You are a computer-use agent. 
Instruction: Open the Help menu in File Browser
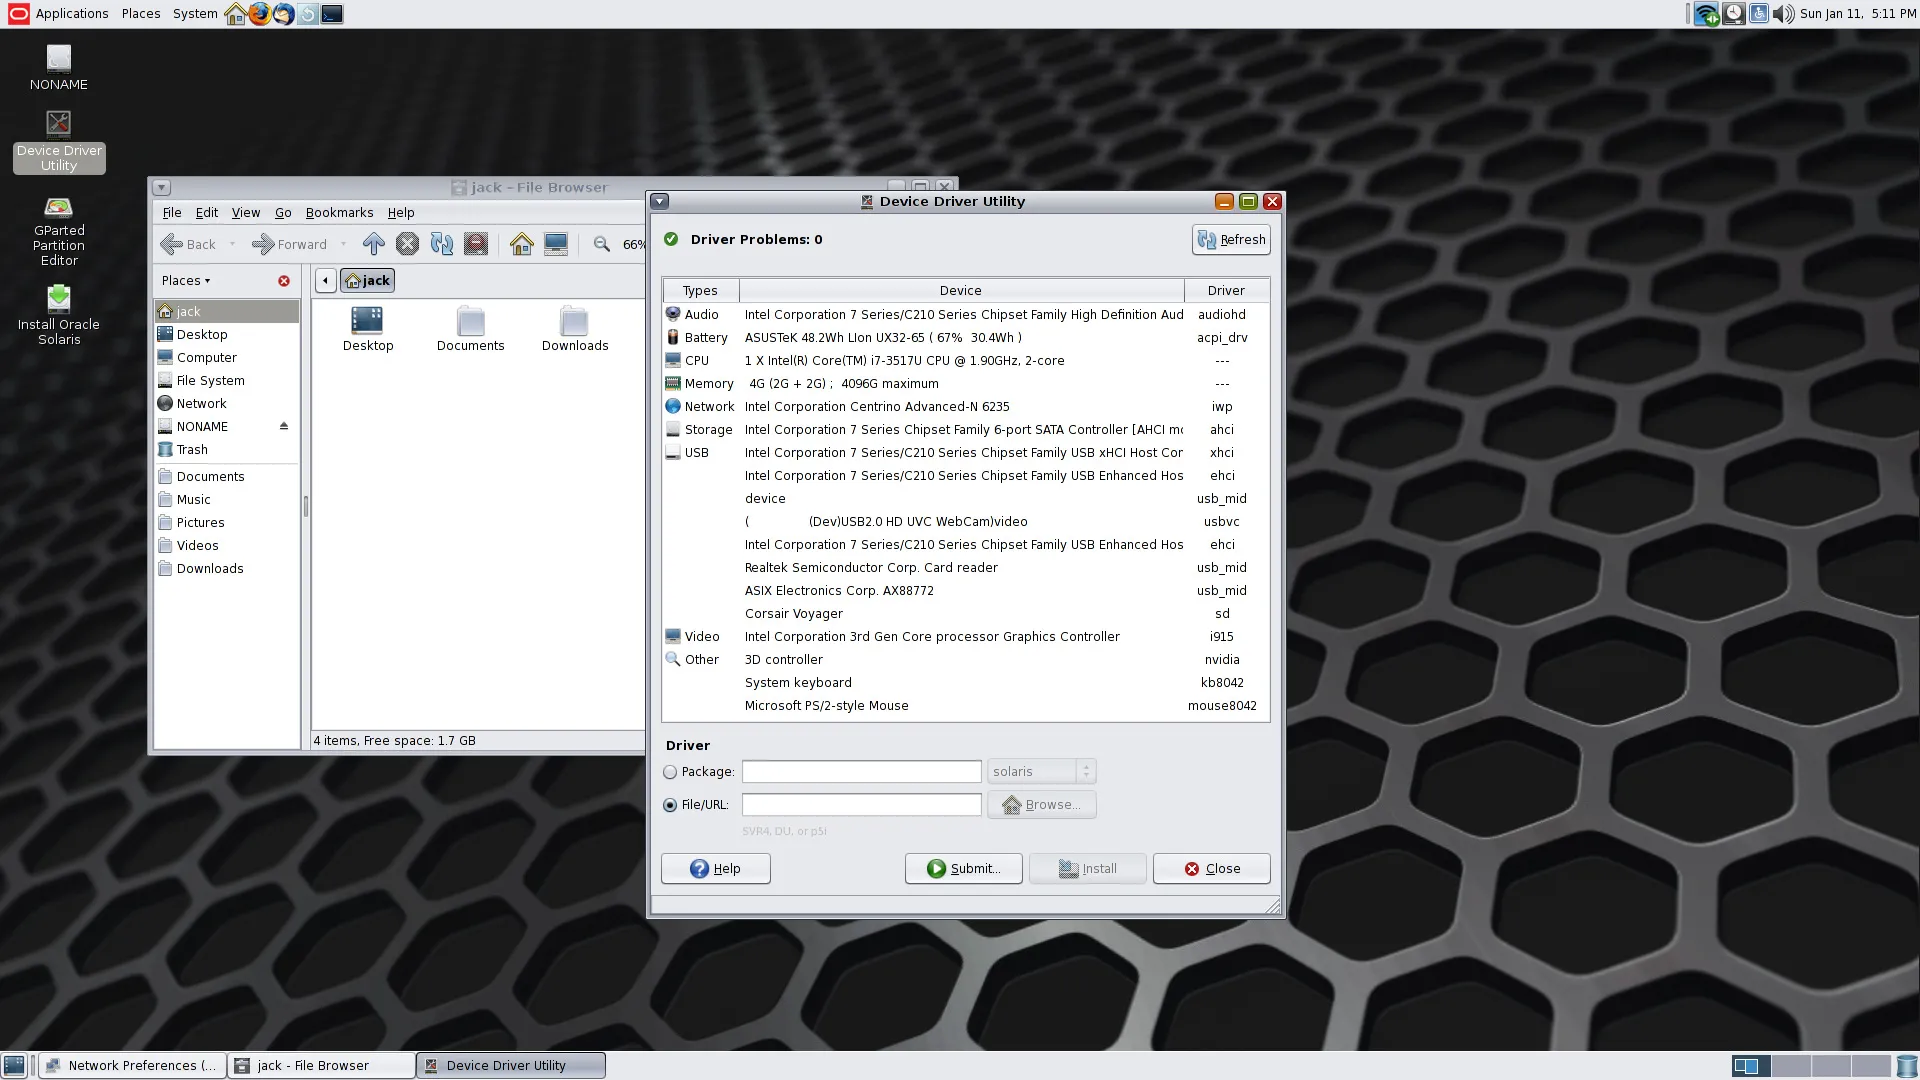(x=401, y=212)
